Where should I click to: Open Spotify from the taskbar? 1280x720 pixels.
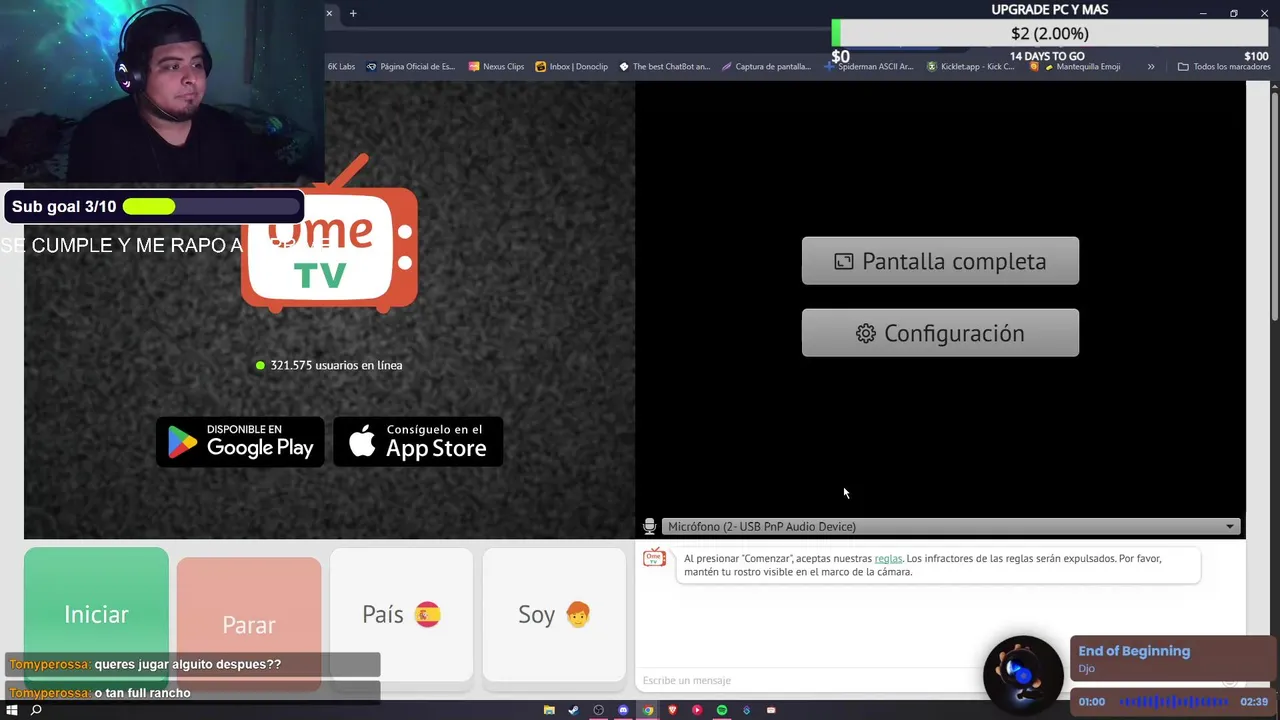pyautogui.click(x=721, y=710)
